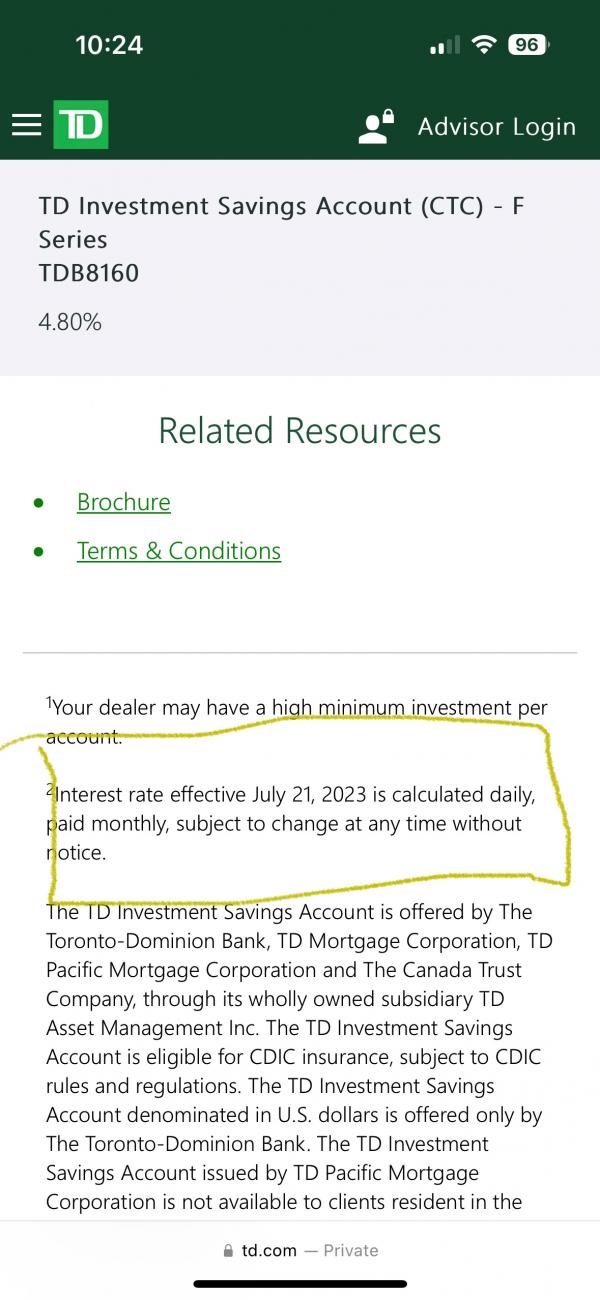This screenshot has width=600, height=1300.
Task: Tap the advisor person-with-lock icon
Action: pos(376,127)
